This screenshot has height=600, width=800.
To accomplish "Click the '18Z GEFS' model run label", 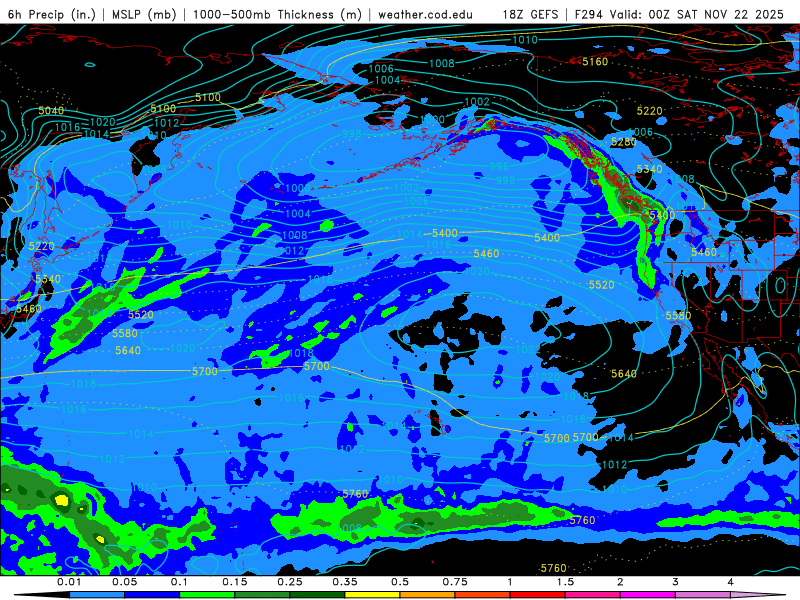I will tap(530, 14).
